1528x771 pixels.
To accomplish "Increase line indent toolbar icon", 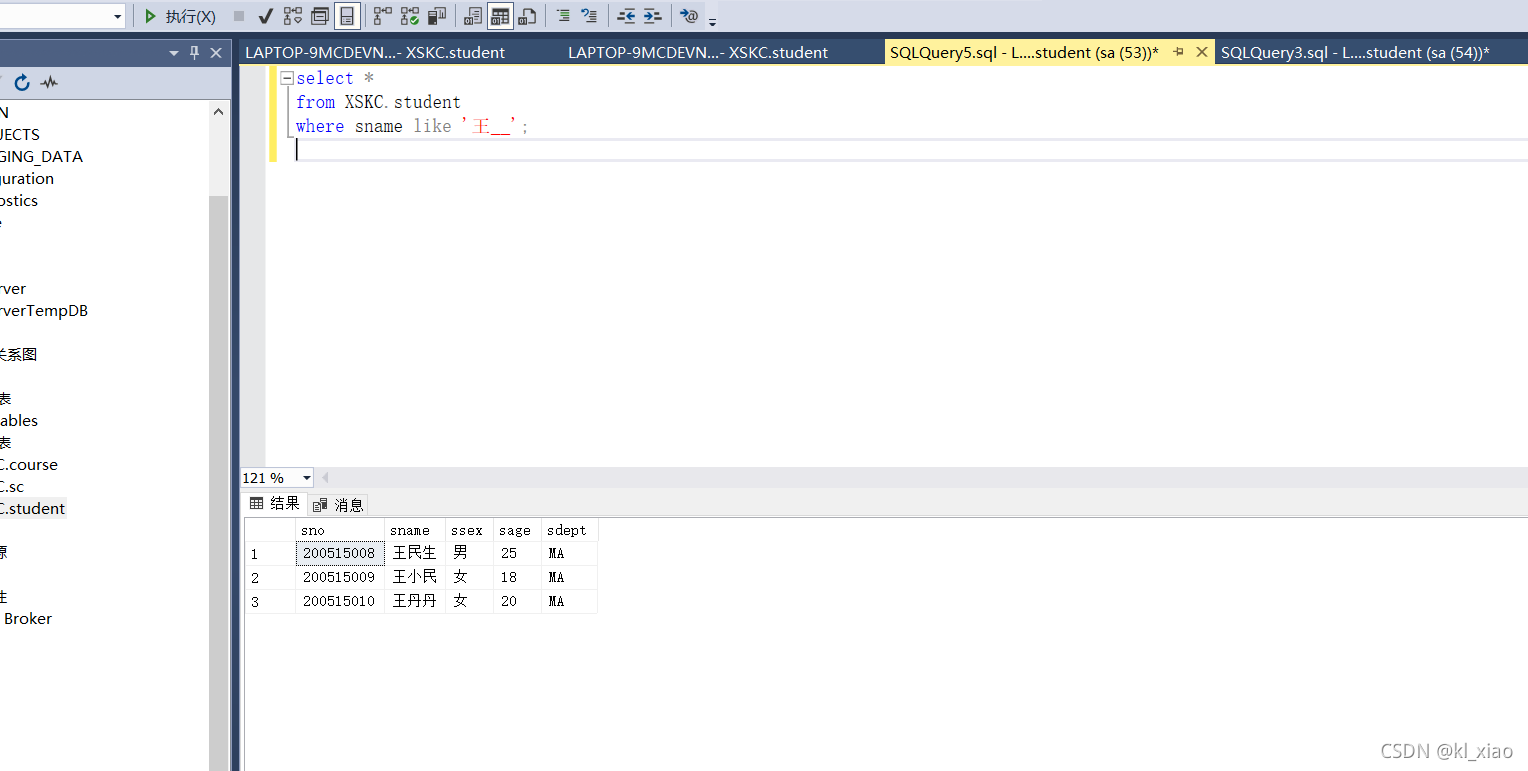I will tap(652, 16).
